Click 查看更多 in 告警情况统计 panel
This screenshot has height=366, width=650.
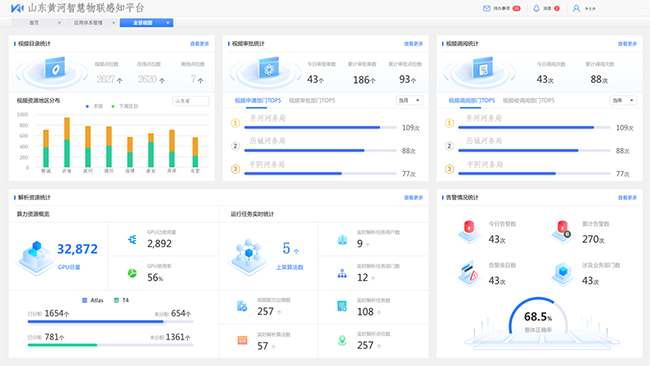click(627, 198)
